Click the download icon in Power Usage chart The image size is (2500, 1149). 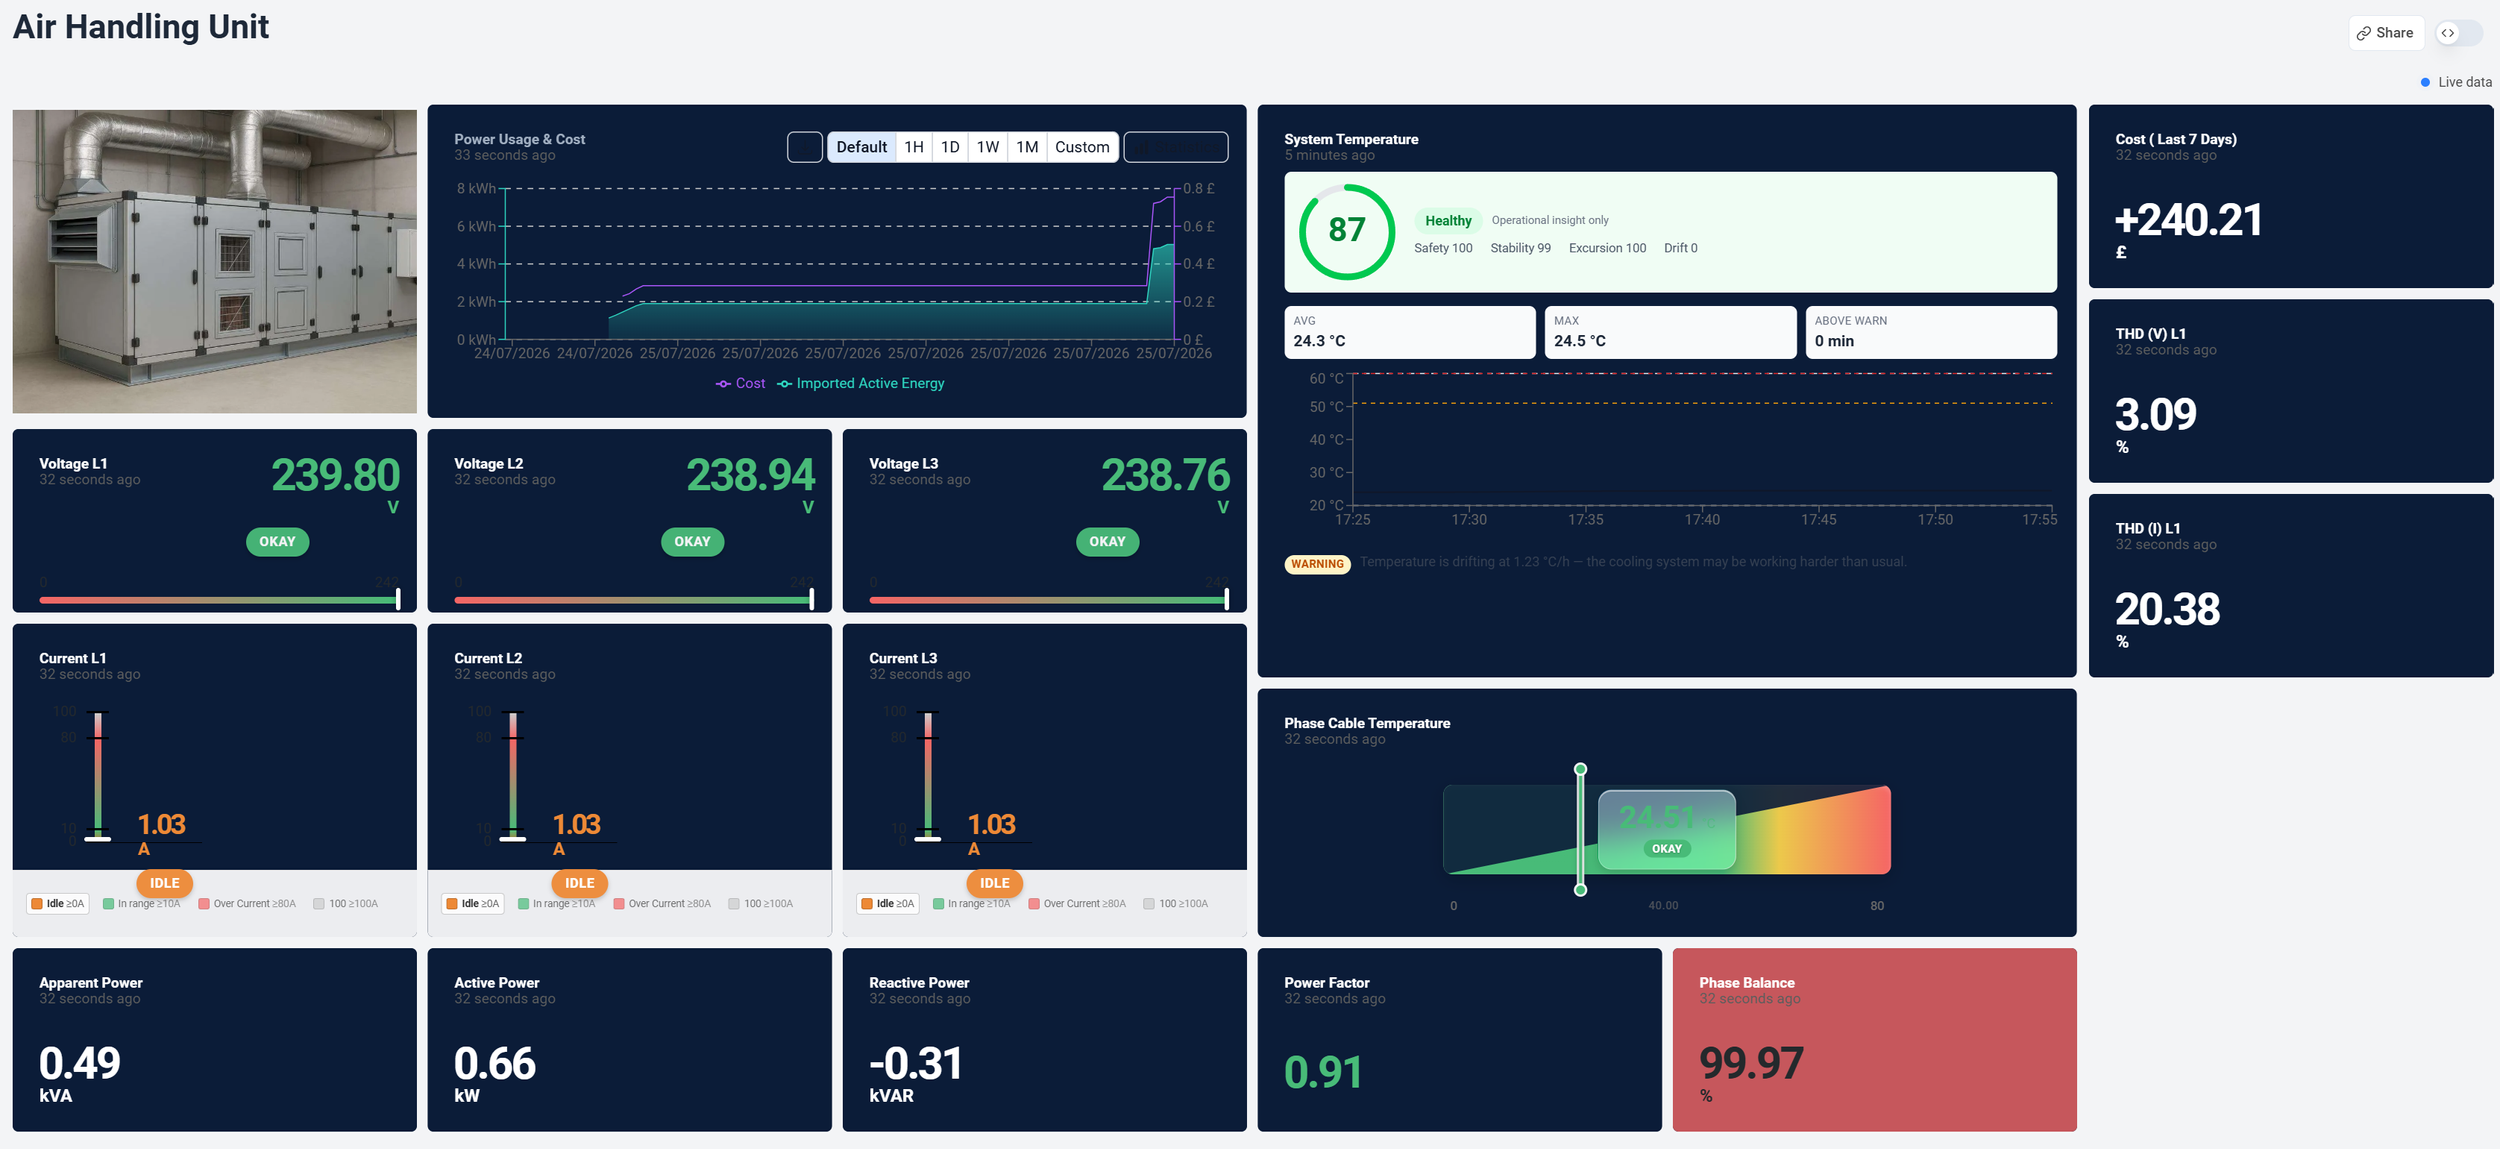804,147
